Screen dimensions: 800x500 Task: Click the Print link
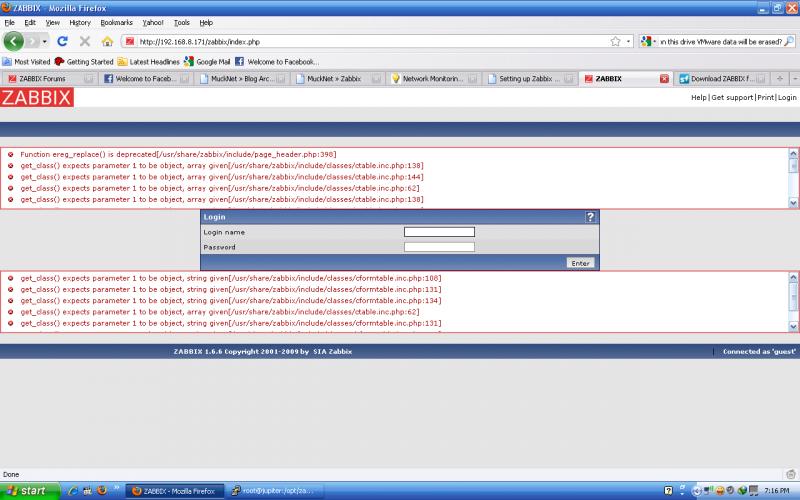[765, 97]
